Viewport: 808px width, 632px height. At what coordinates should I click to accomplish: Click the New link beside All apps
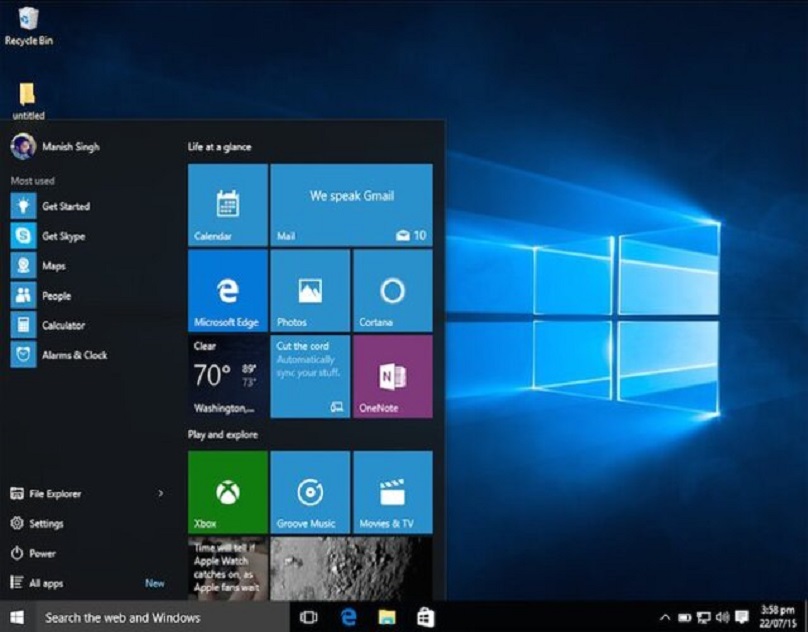click(155, 583)
